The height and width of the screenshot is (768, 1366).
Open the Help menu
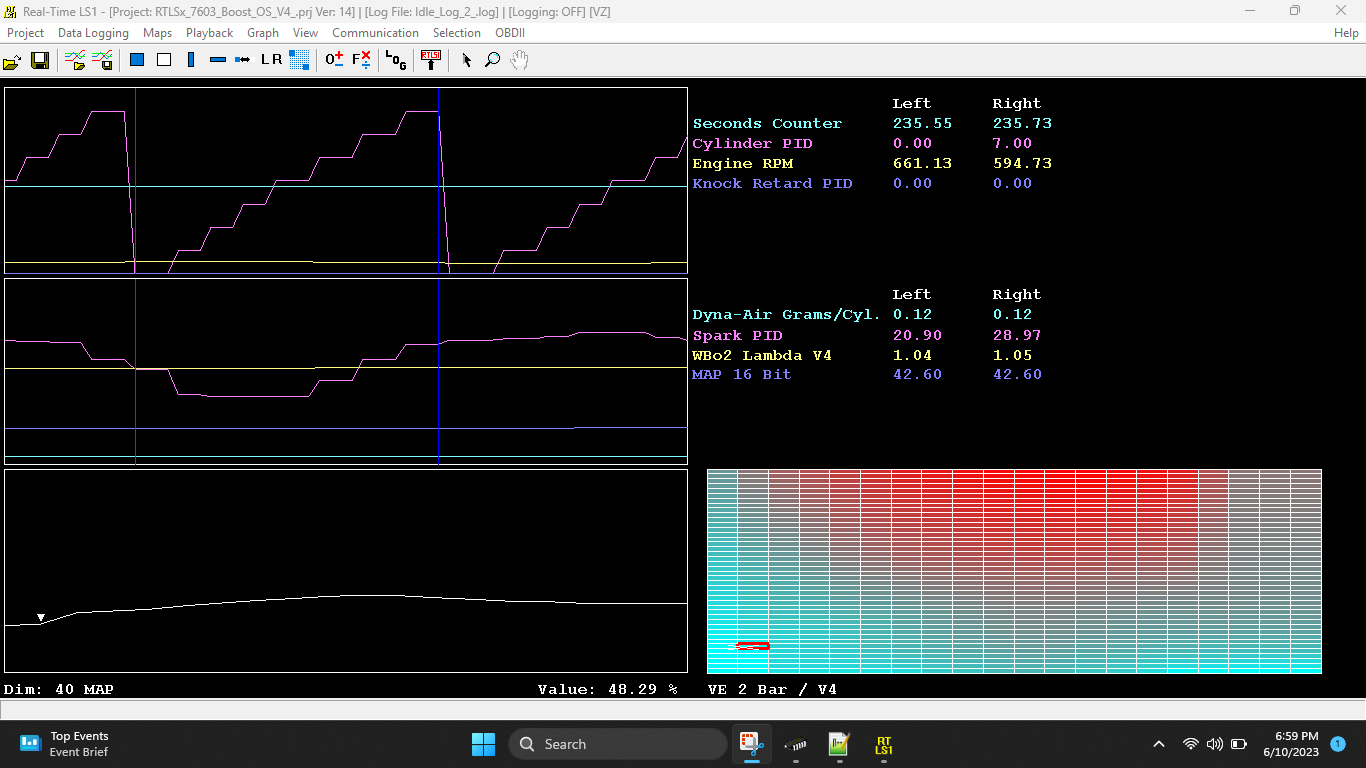[1346, 33]
